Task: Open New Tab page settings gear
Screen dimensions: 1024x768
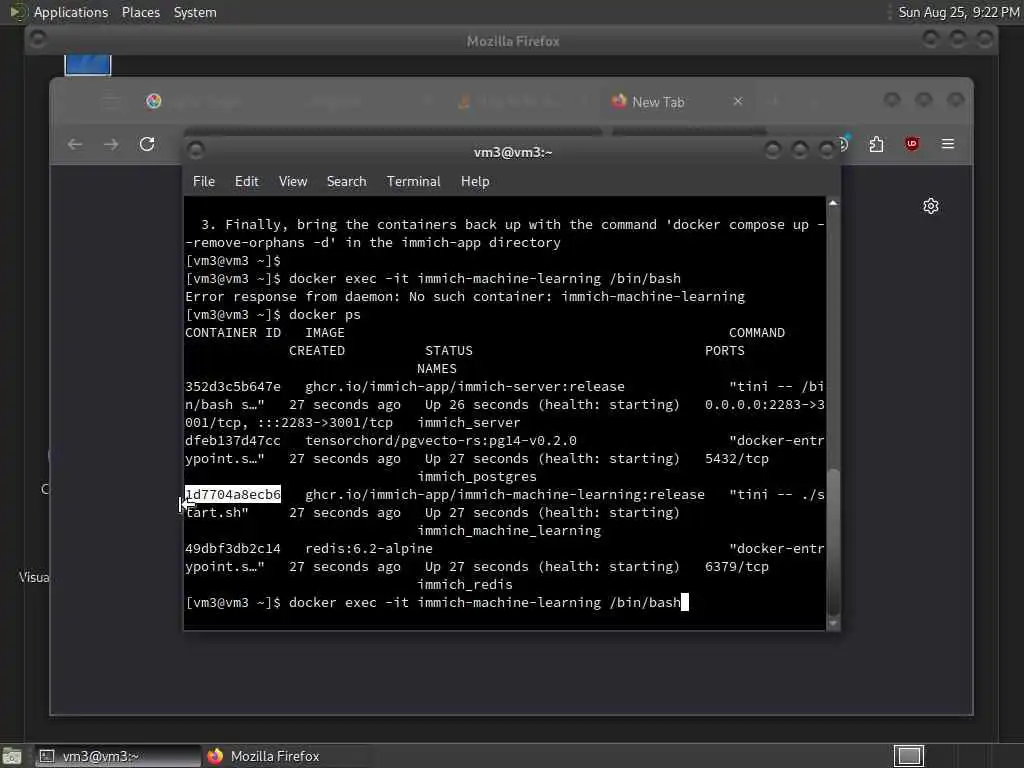Action: click(x=931, y=206)
